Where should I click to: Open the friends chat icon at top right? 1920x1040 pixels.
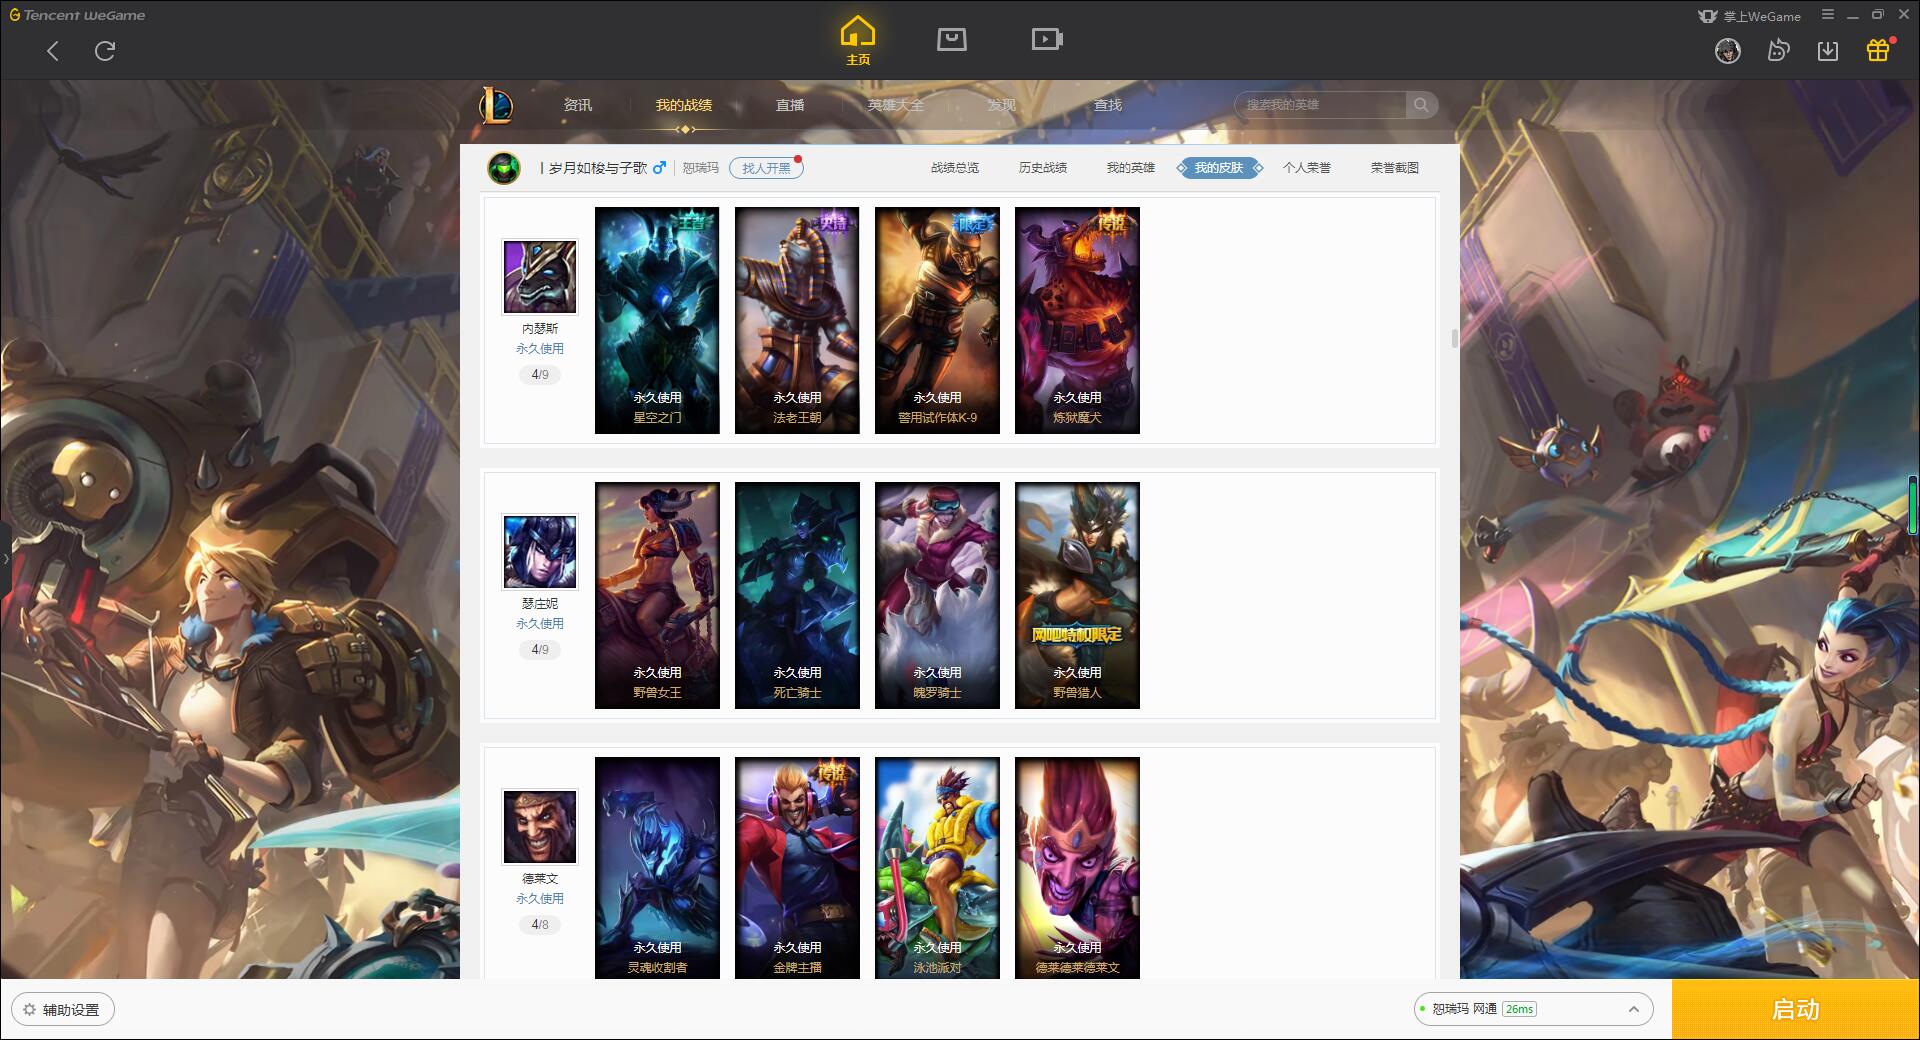click(x=1778, y=50)
